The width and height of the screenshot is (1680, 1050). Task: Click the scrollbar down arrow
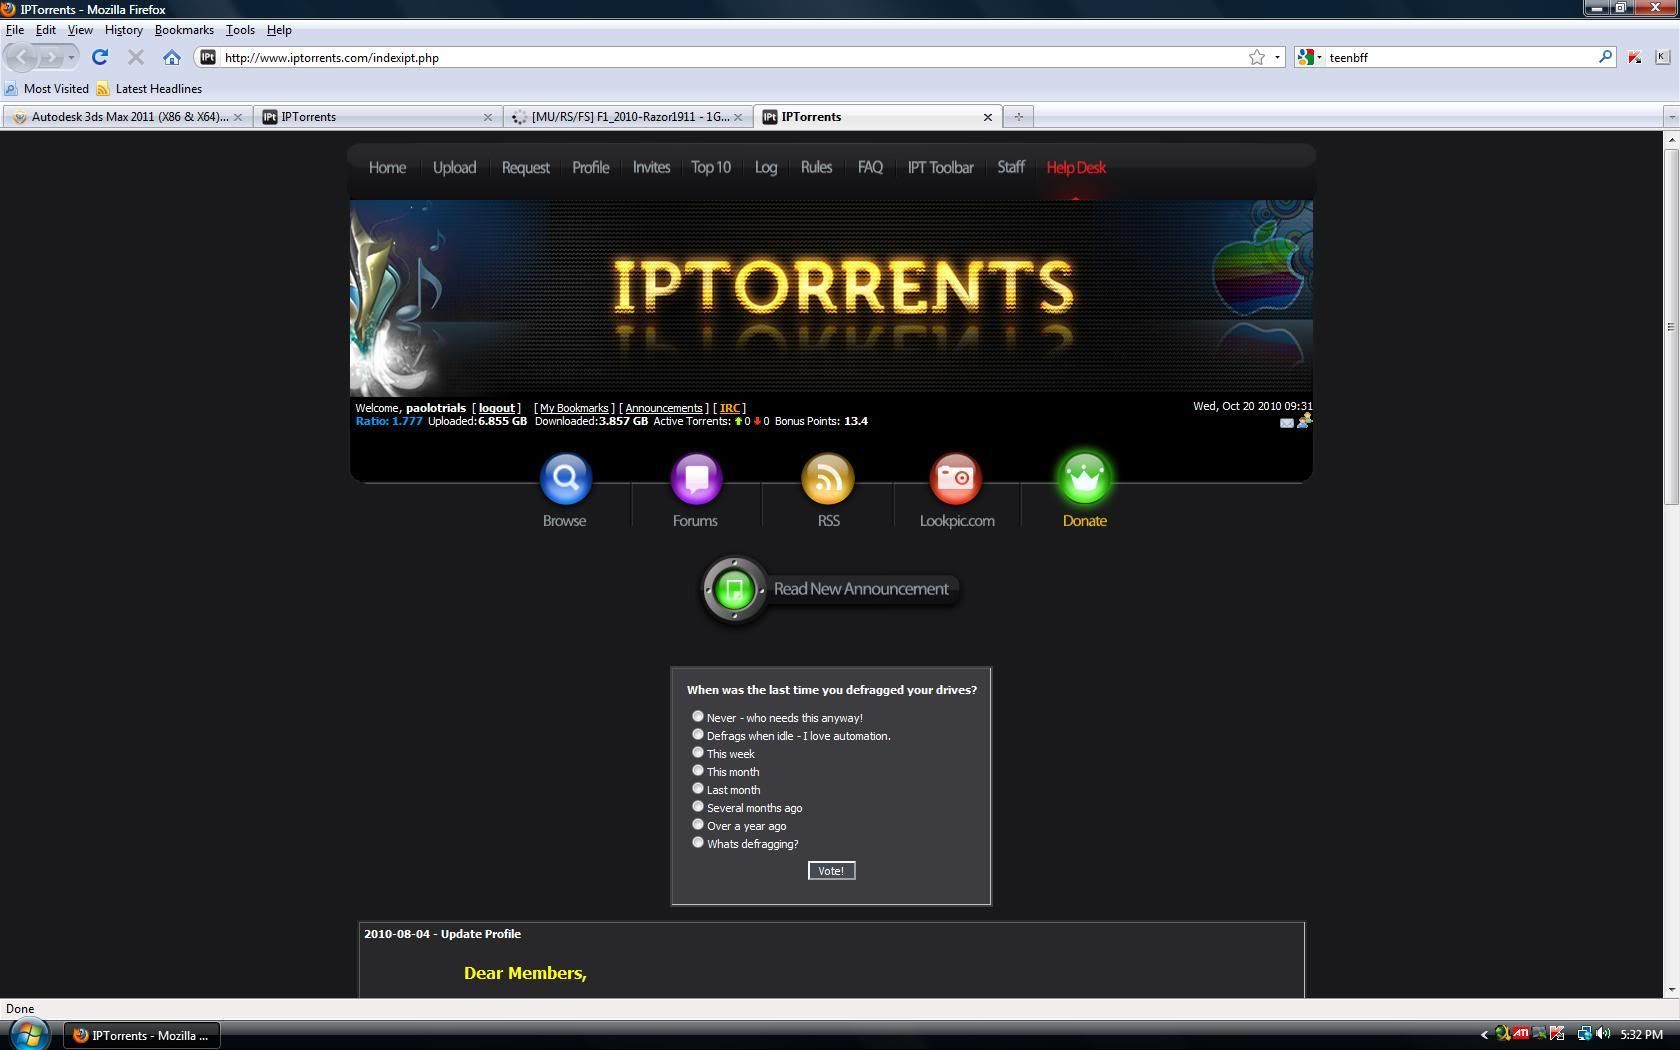tap(1671, 989)
